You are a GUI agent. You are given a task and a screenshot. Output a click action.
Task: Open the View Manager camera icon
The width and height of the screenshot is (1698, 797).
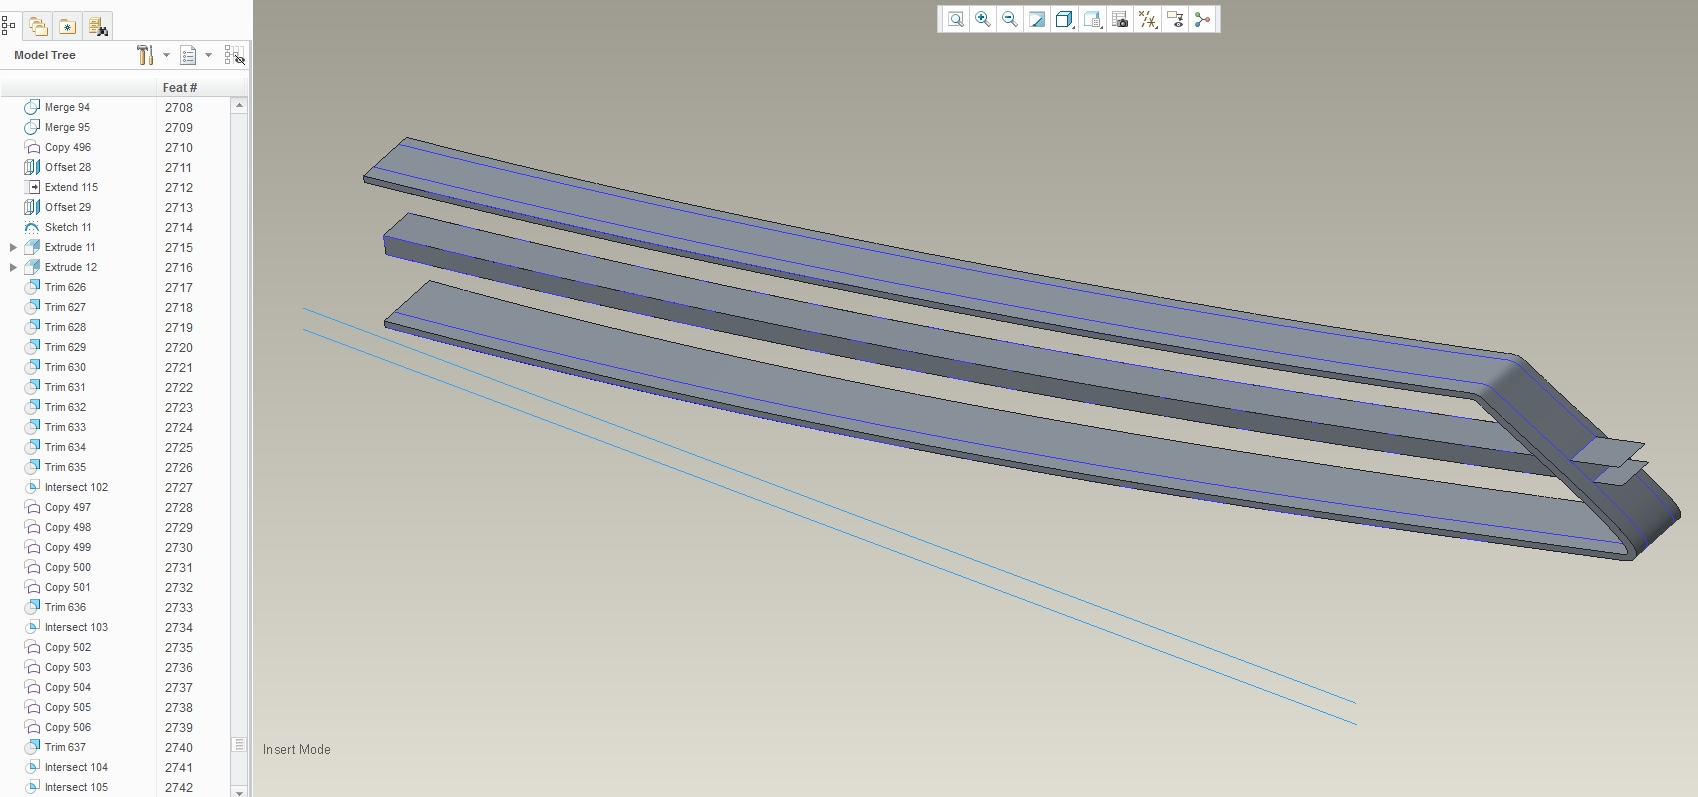[x=1120, y=19]
